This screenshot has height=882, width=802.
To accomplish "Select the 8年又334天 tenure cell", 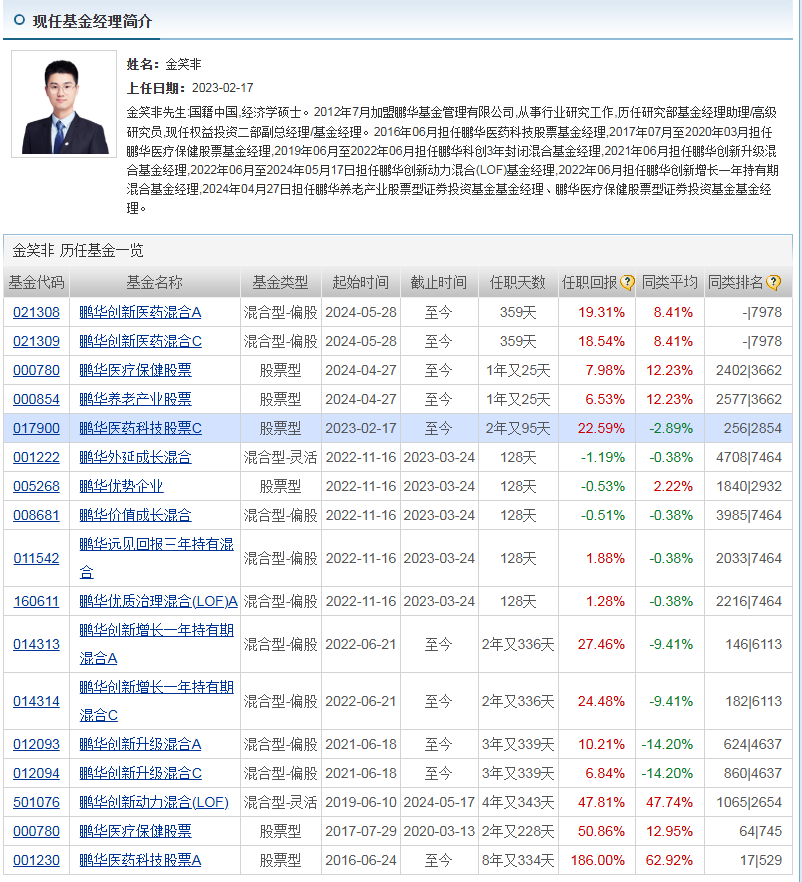I will 518,860.
